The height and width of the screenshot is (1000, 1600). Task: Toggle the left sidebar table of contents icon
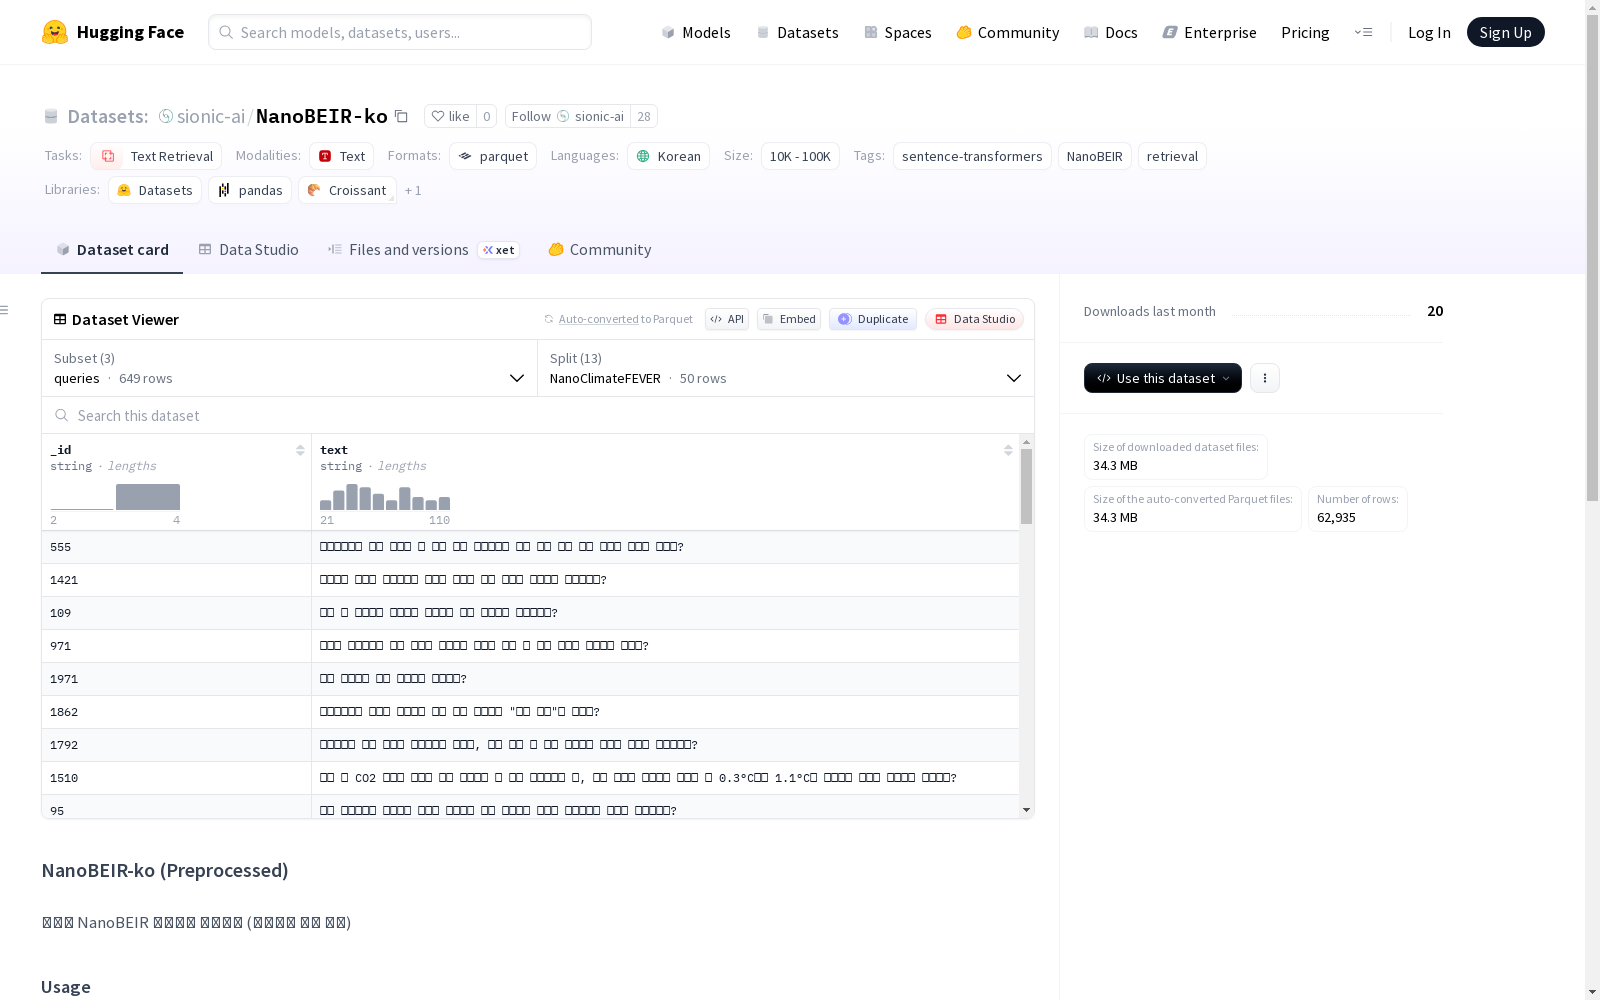5,310
